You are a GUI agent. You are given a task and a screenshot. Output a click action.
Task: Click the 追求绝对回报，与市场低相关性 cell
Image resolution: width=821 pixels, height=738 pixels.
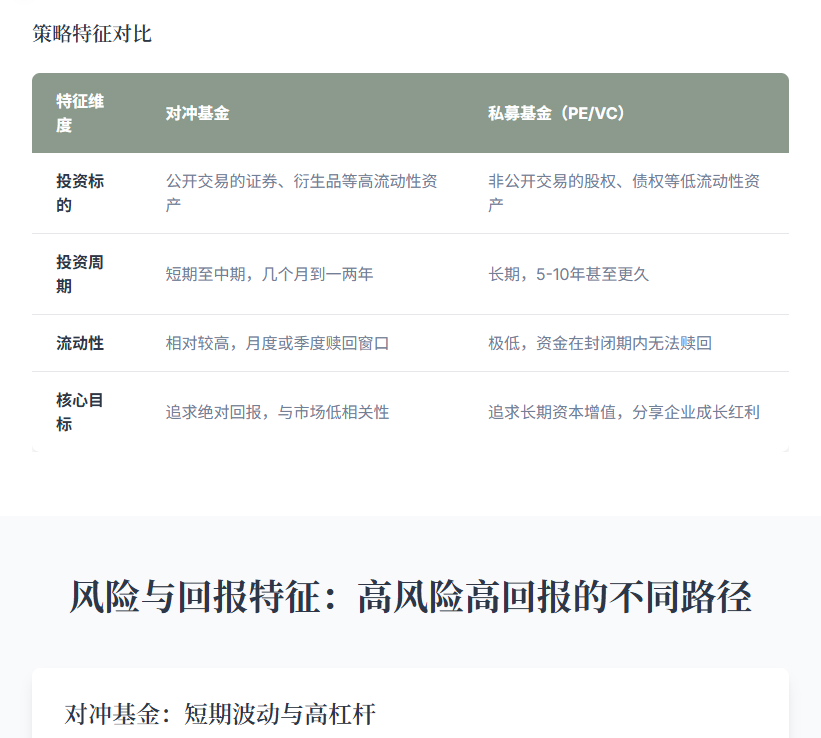click(277, 412)
